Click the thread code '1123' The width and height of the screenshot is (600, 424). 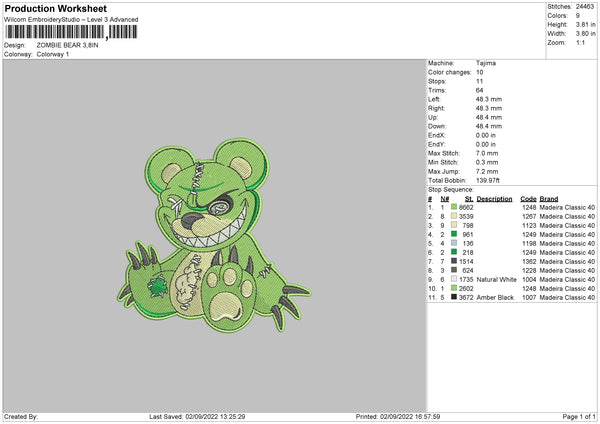click(530, 225)
